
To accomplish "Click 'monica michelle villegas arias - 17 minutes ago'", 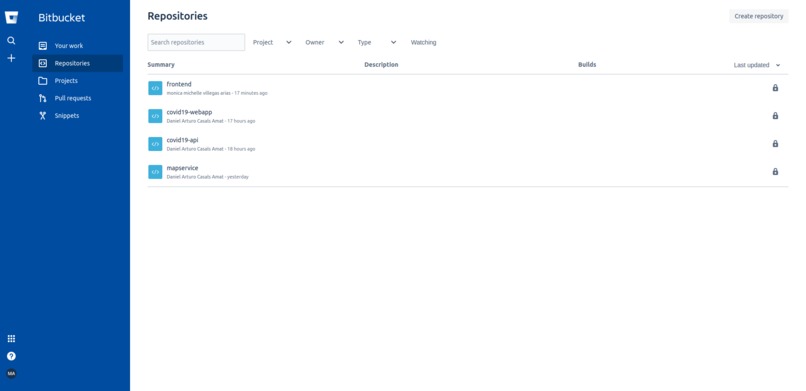I will pyautogui.click(x=217, y=93).
